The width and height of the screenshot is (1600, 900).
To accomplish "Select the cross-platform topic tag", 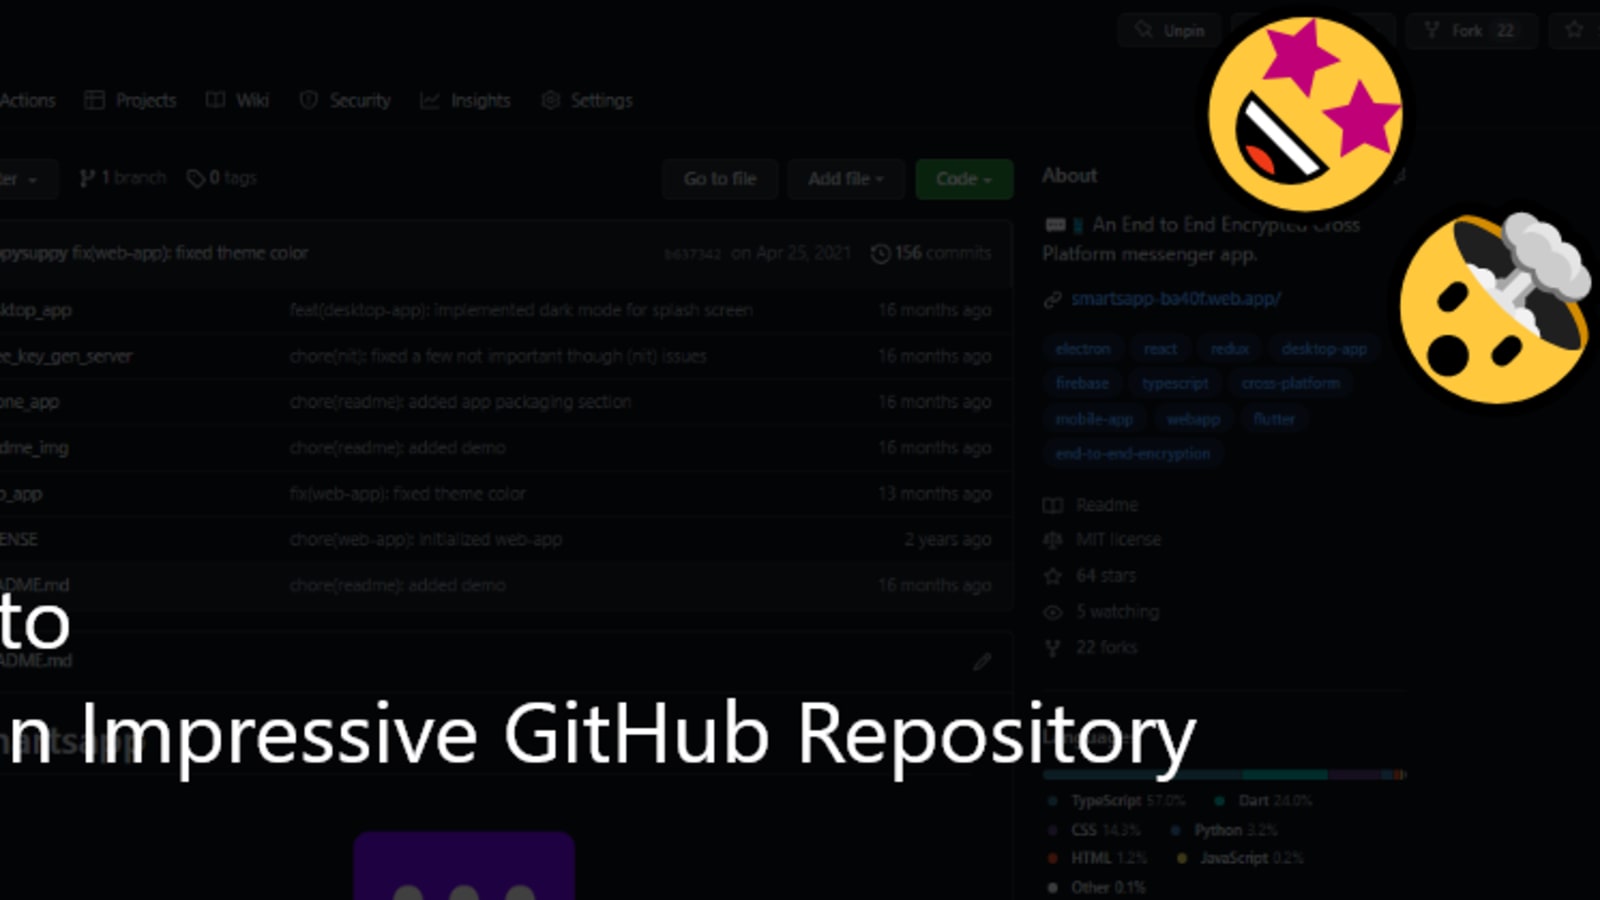I will (x=1290, y=383).
